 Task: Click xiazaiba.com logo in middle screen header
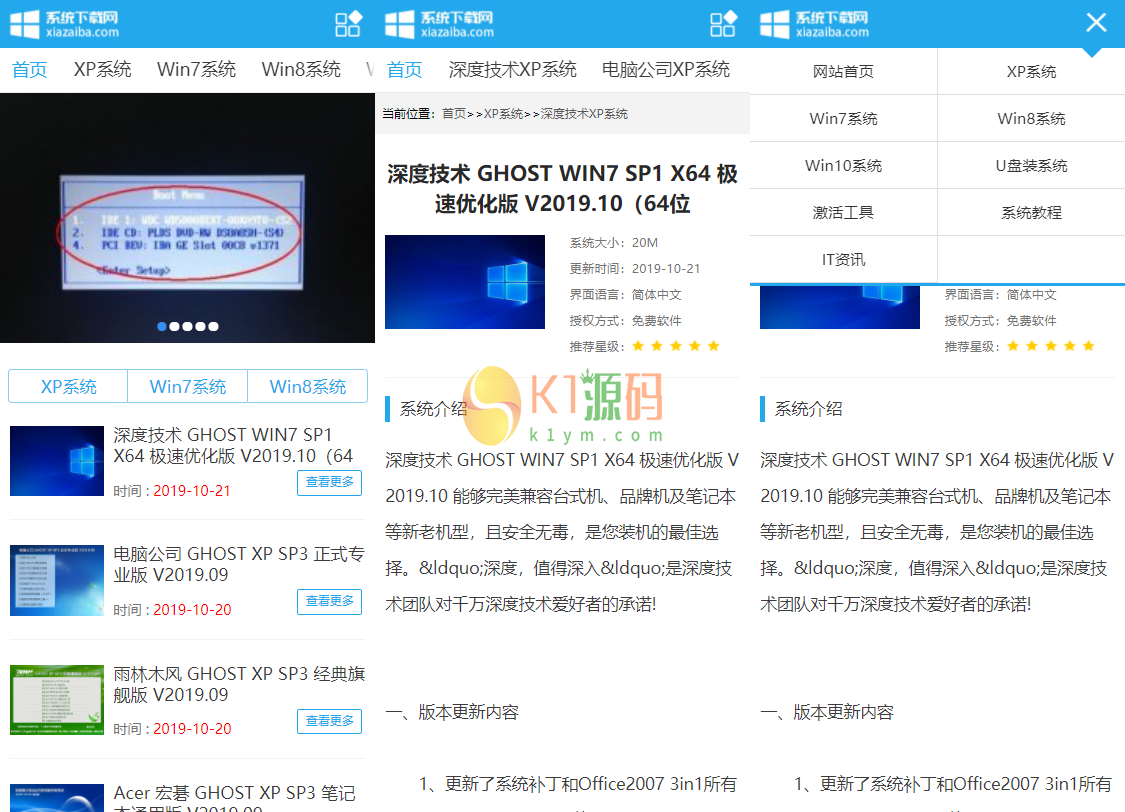439,24
